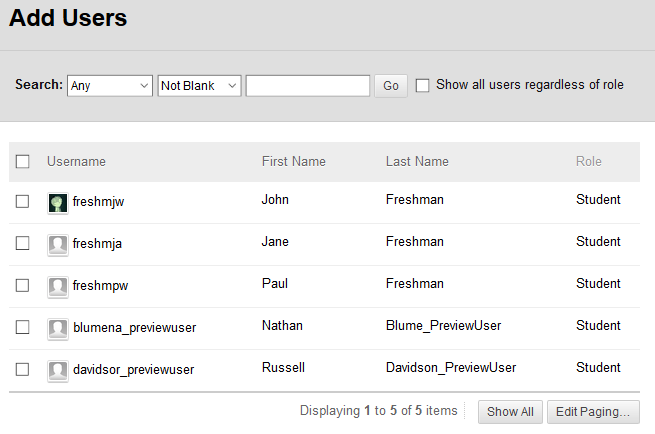The image size is (655, 434).
Task: Open the Edit Paging options
Action: pyautogui.click(x=593, y=412)
